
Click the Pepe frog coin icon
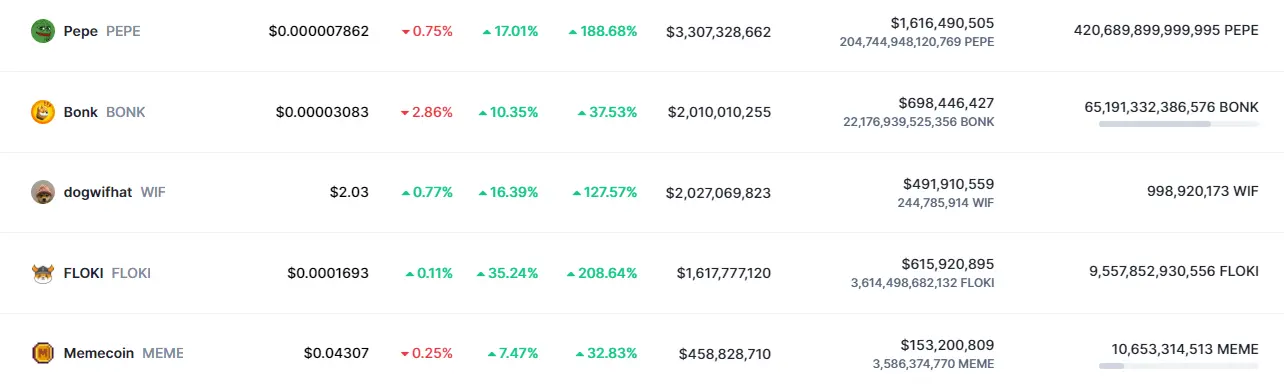[x=42, y=31]
